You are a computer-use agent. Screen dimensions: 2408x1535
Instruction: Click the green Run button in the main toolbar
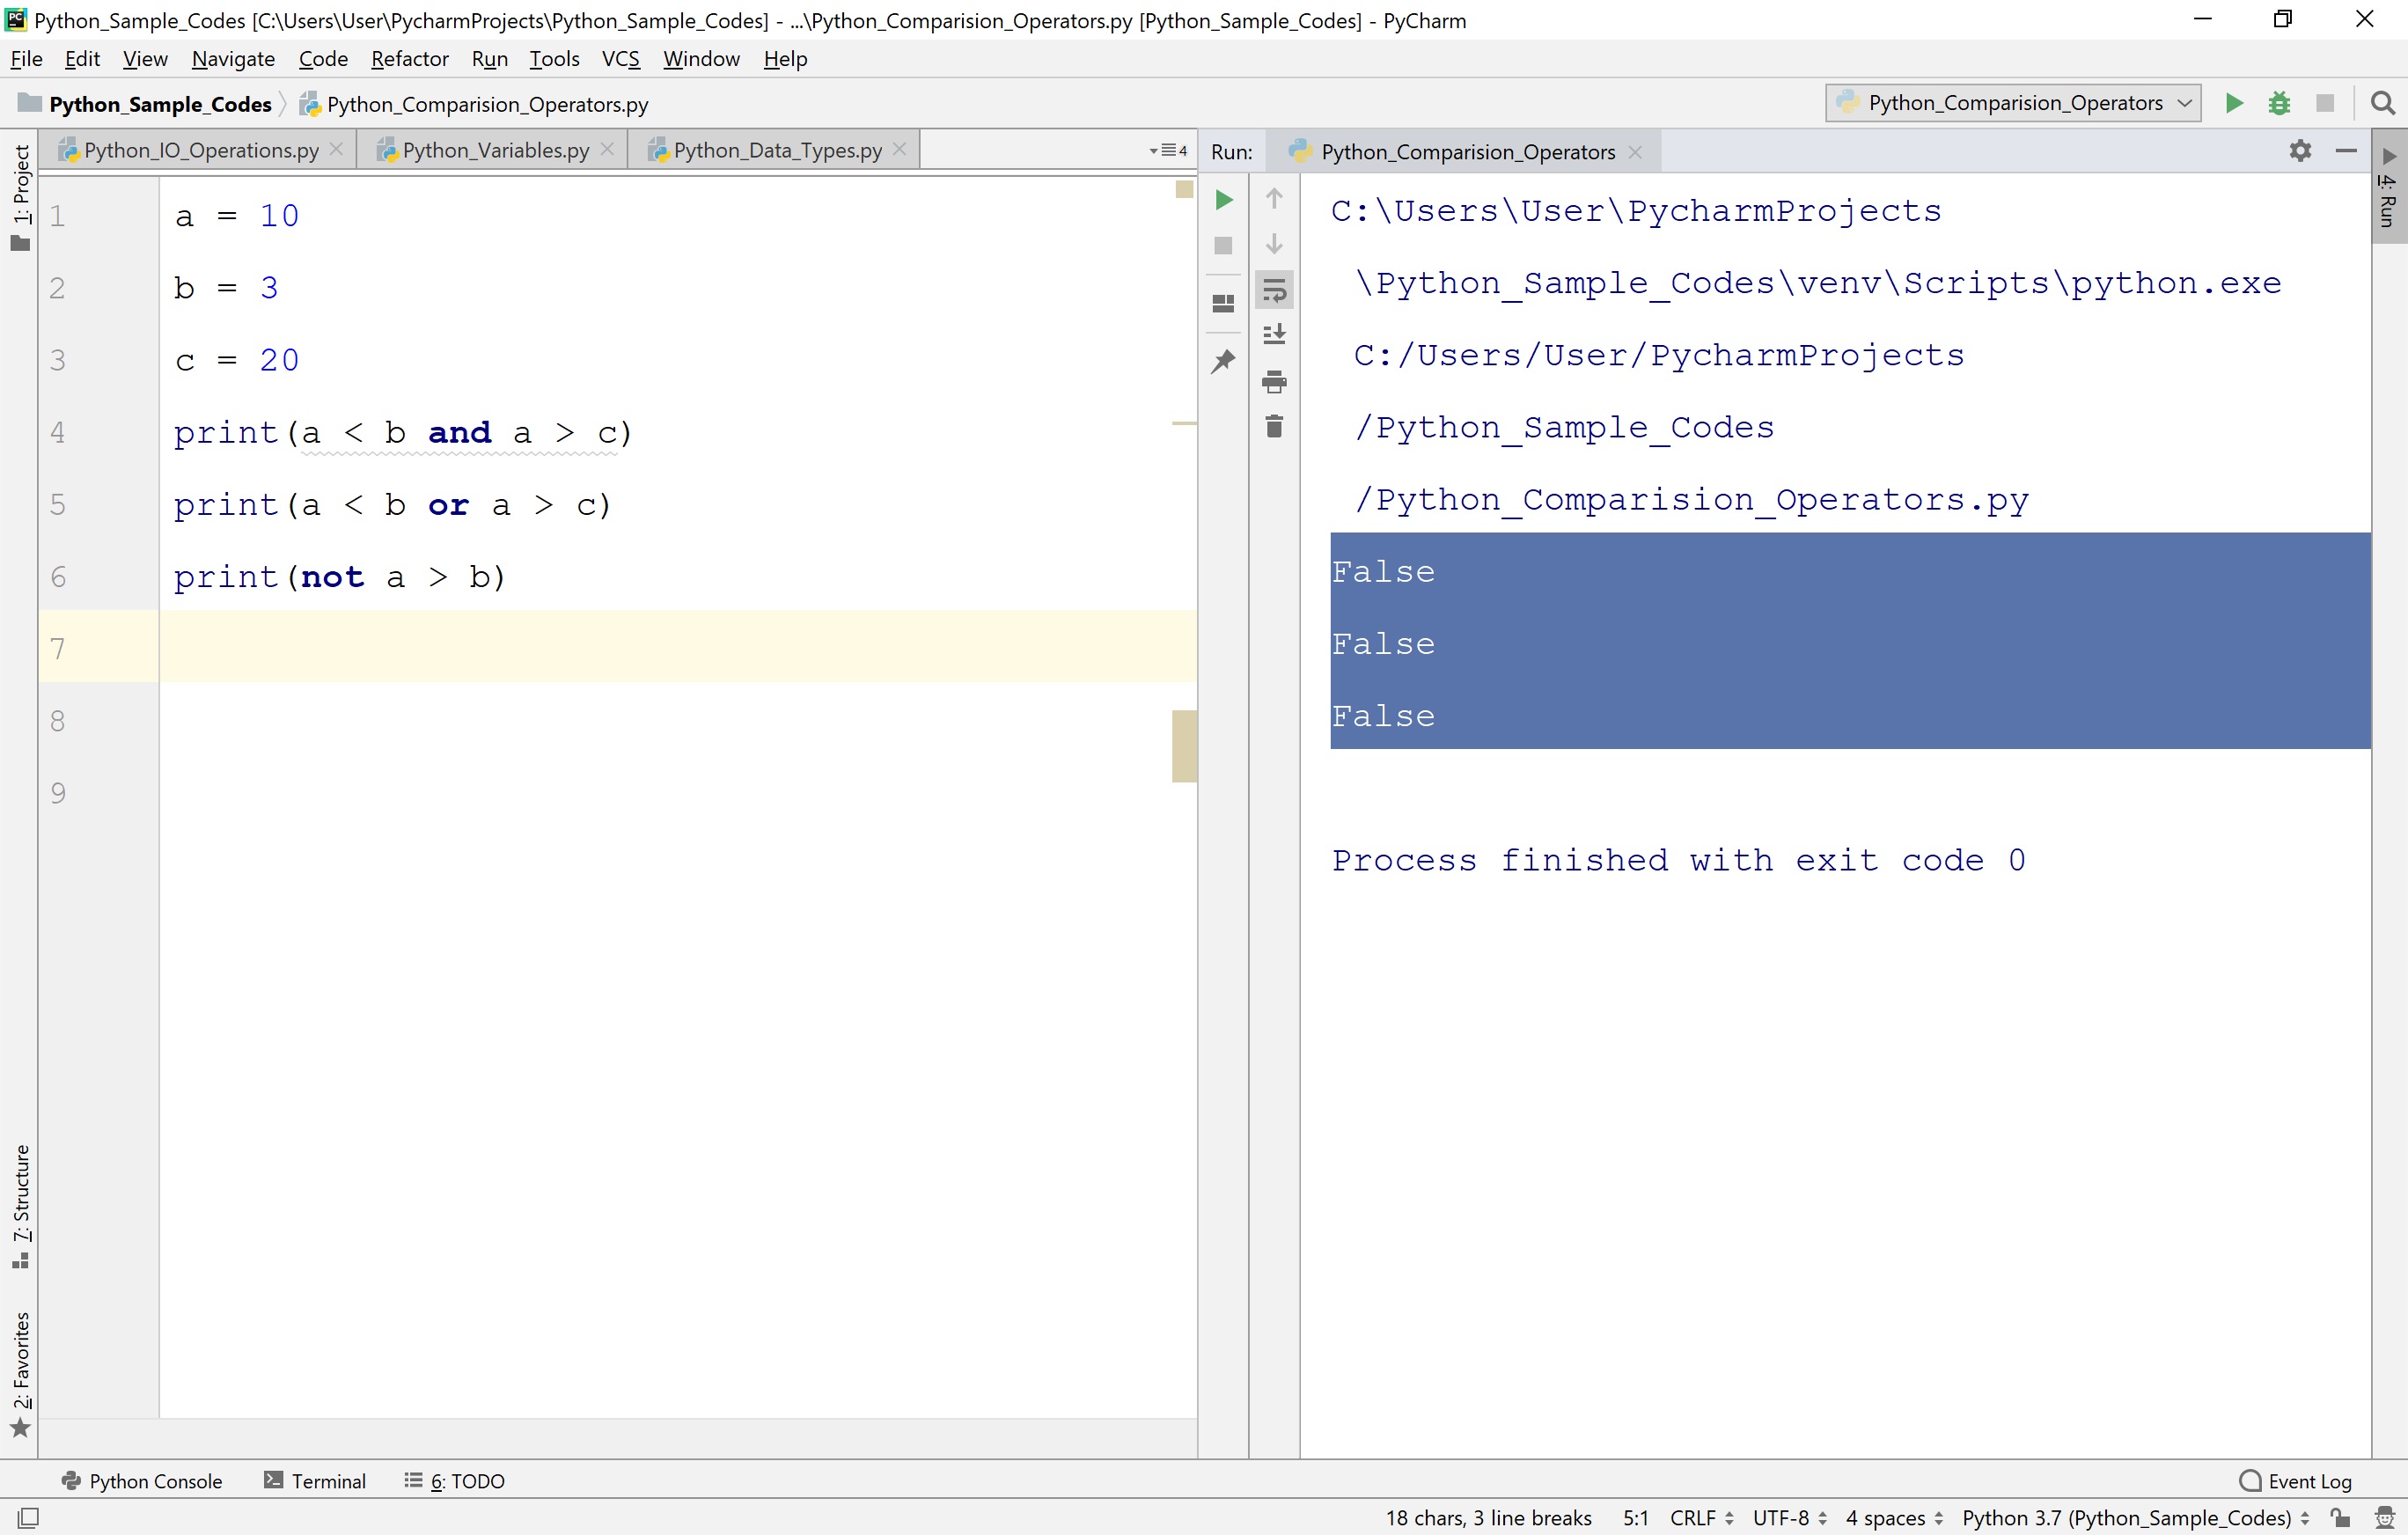tap(2233, 103)
